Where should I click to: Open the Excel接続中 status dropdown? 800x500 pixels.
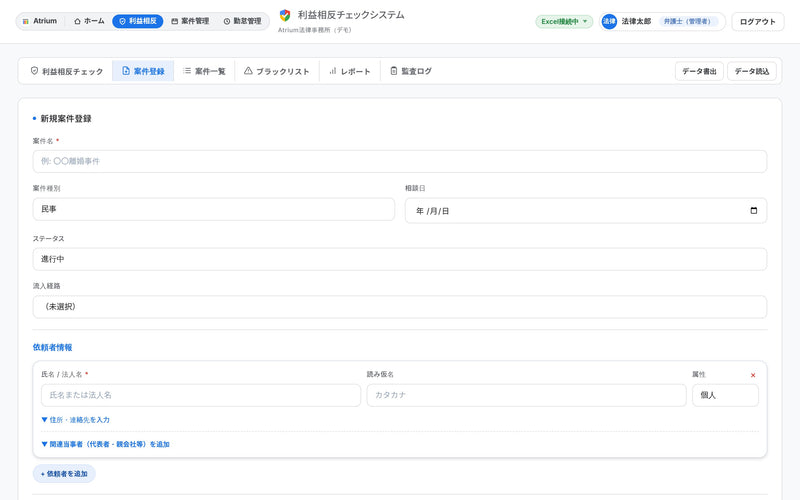pos(564,21)
